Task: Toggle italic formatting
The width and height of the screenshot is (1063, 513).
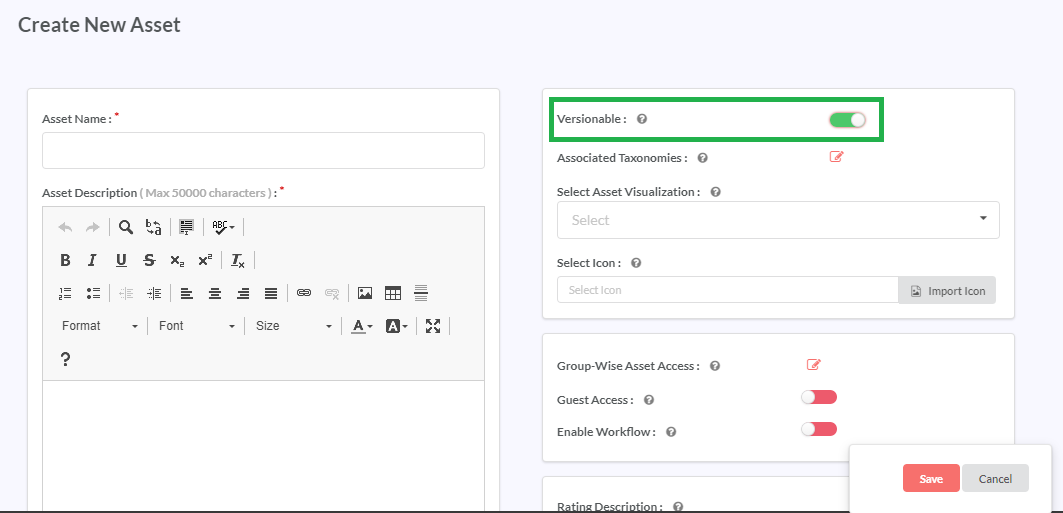Action: [x=93, y=260]
